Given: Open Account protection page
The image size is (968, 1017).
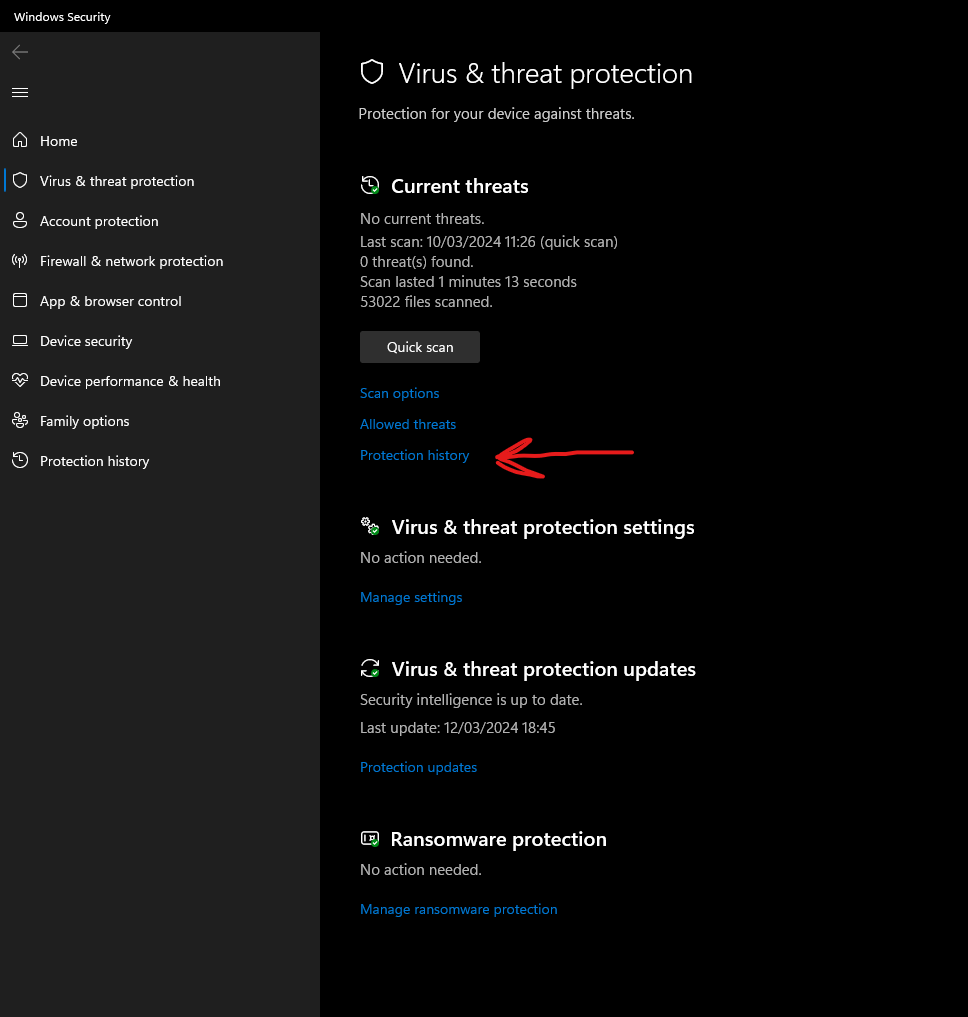Looking at the screenshot, I should [x=160, y=221].
